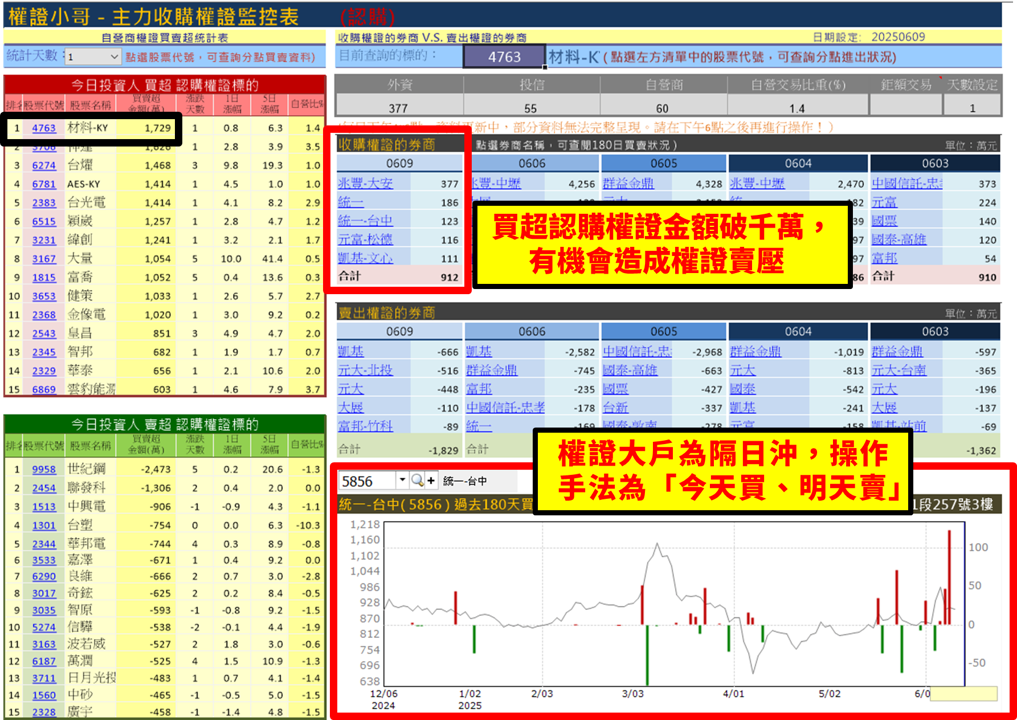1017x720 pixels.
Task: Open stock code 1513 中興電
Action: click(44, 507)
